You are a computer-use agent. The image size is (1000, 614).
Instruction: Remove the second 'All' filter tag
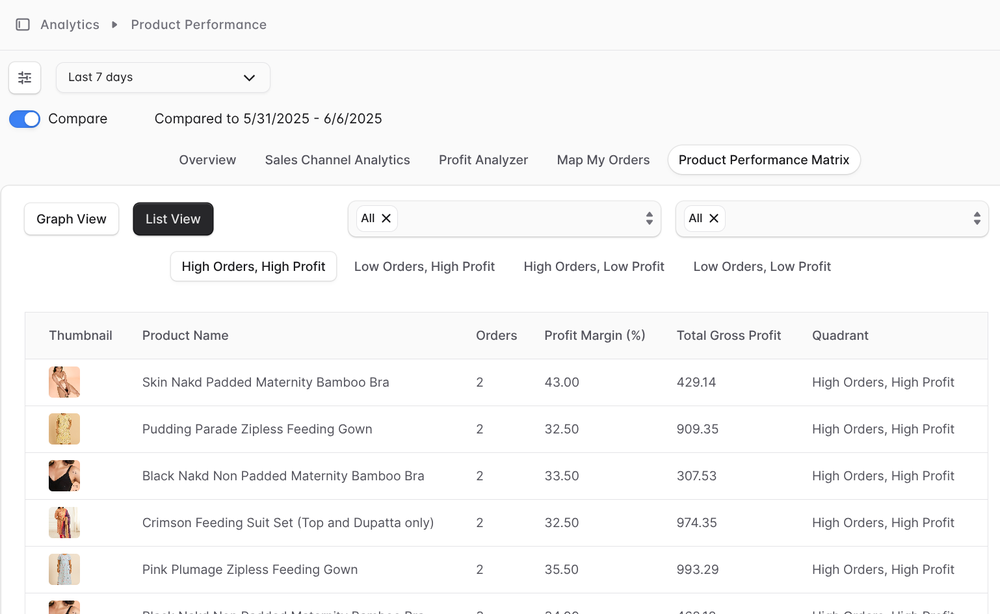[x=714, y=219]
